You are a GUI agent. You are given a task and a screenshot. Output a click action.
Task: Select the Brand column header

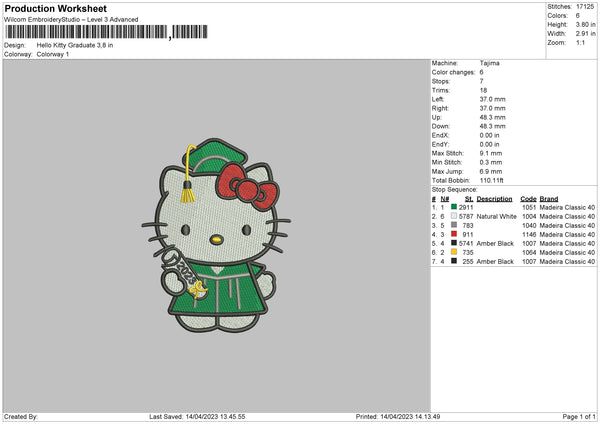(x=548, y=198)
